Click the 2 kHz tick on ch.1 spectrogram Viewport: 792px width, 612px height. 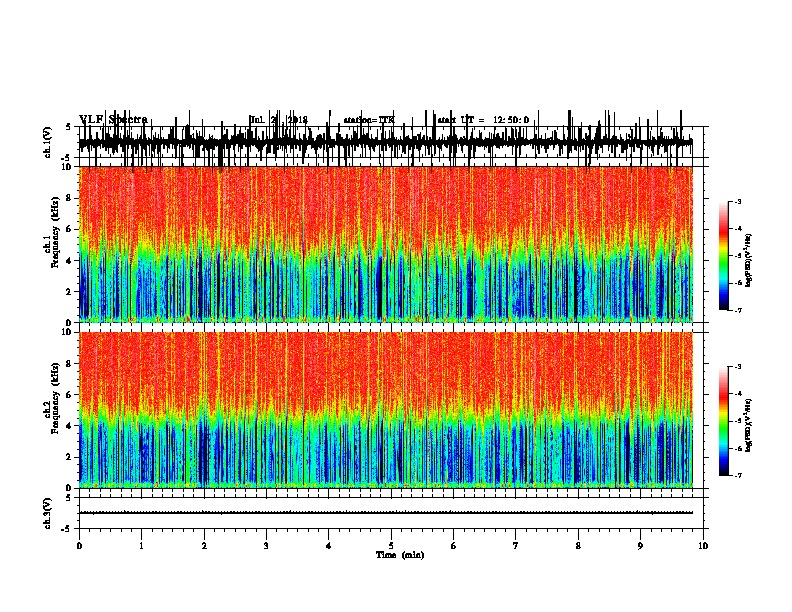[x=70, y=292]
